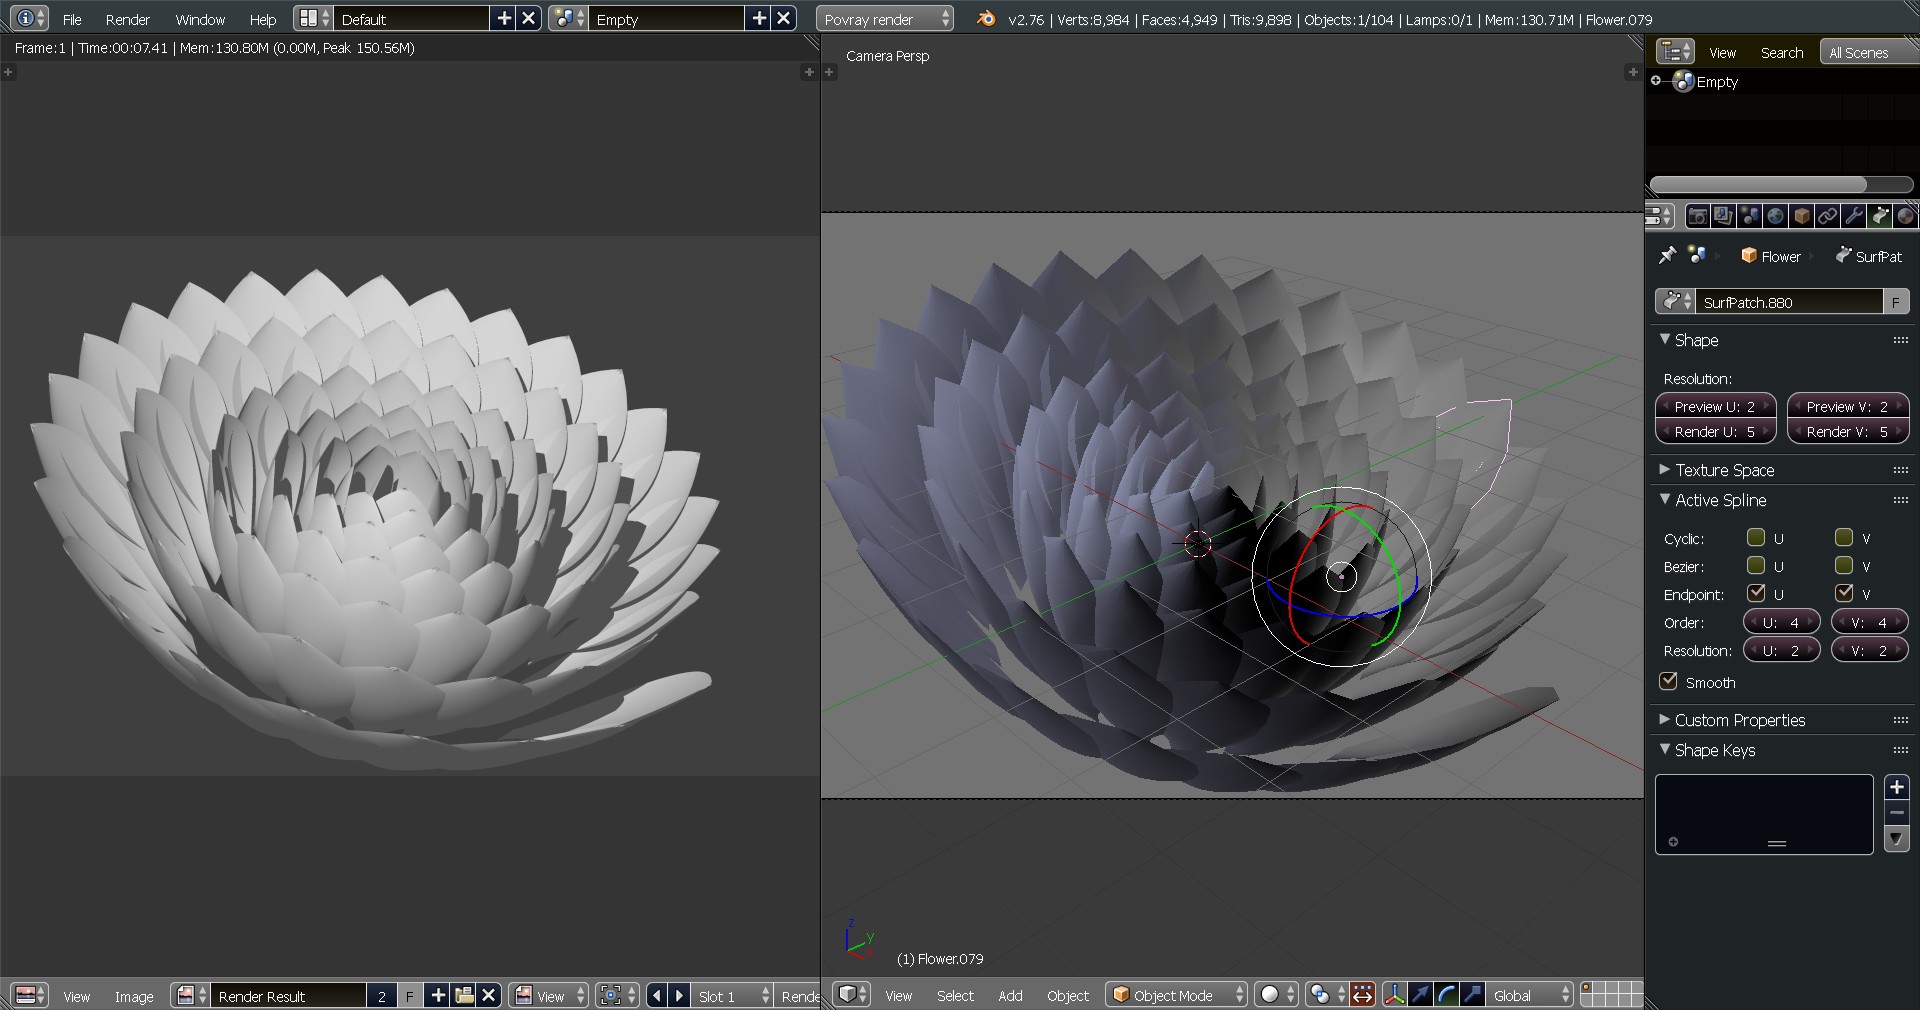Select the Object properties cube icon
The width and height of the screenshot is (1920, 1010).
1801,217
